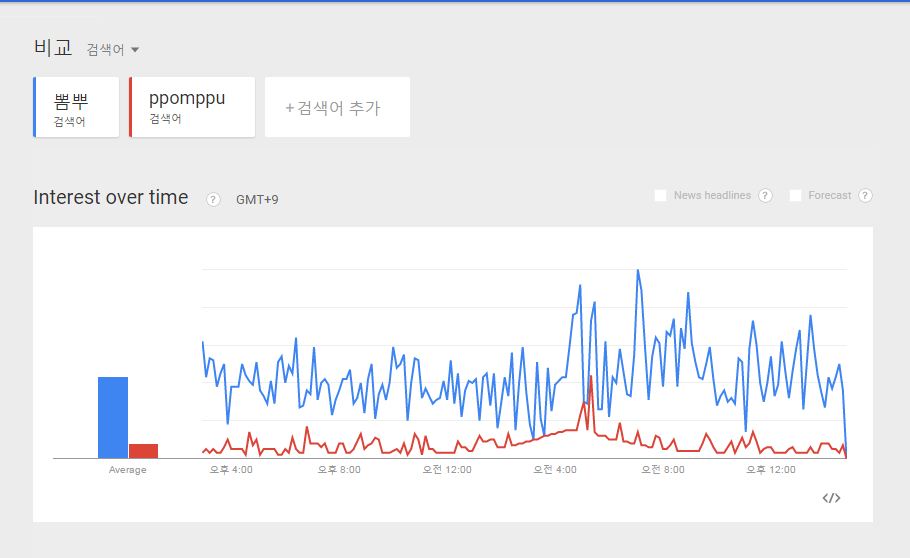
Task: Click the 오후 4:00 time axis label
Action: [230, 470]
